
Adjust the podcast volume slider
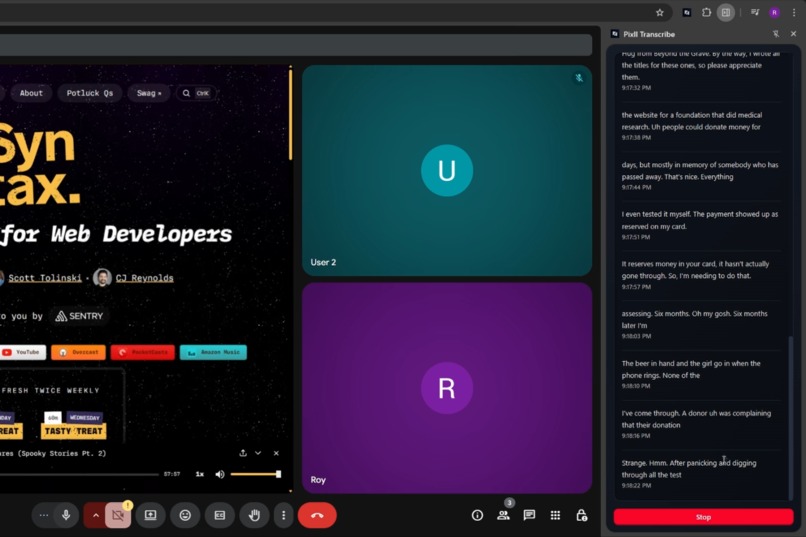[x=255, y=474]
